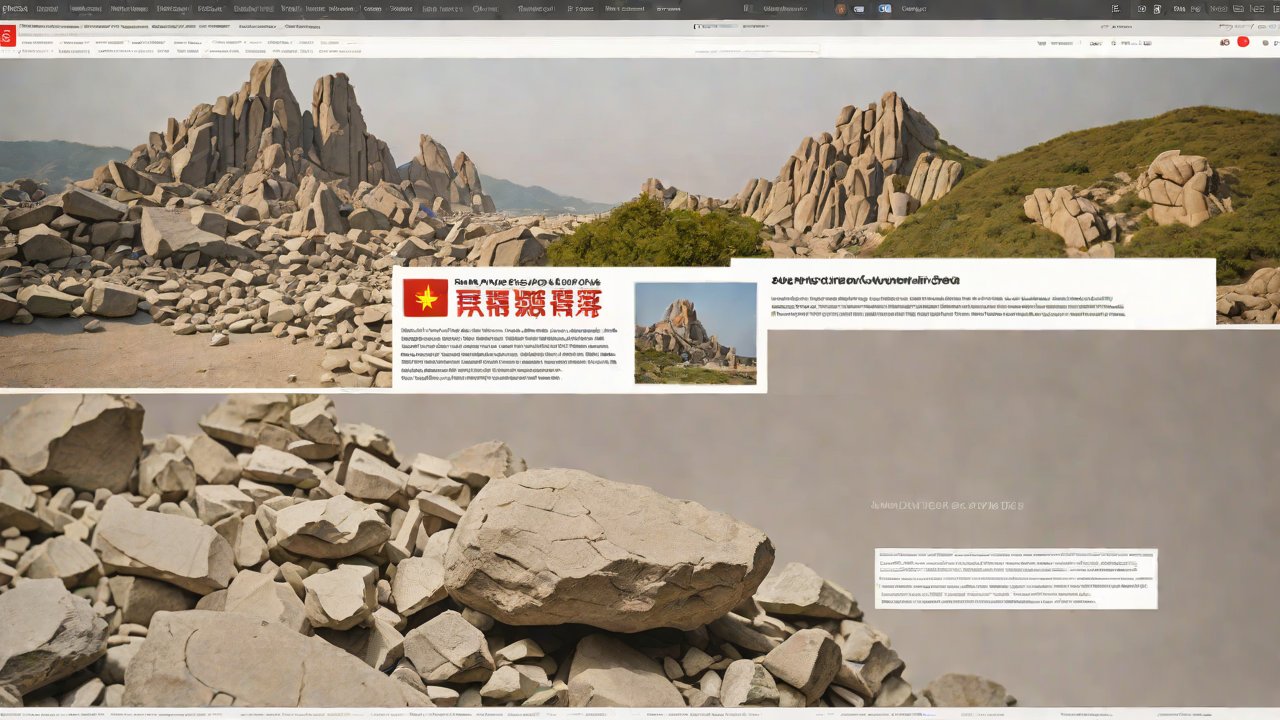Open the second menu in the top menu bar
Viewport: 1280px width, 720px height.
[46, 9]
